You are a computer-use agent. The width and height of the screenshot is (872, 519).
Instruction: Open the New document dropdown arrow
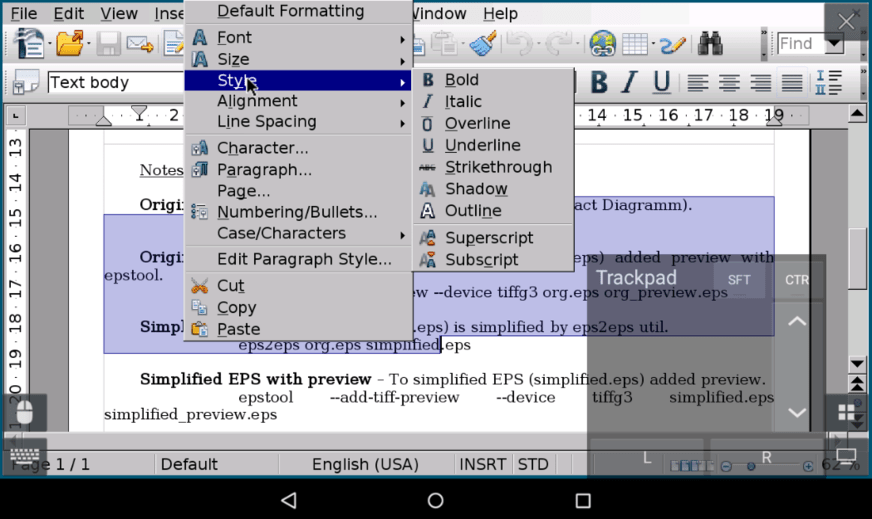pos(49,43)
